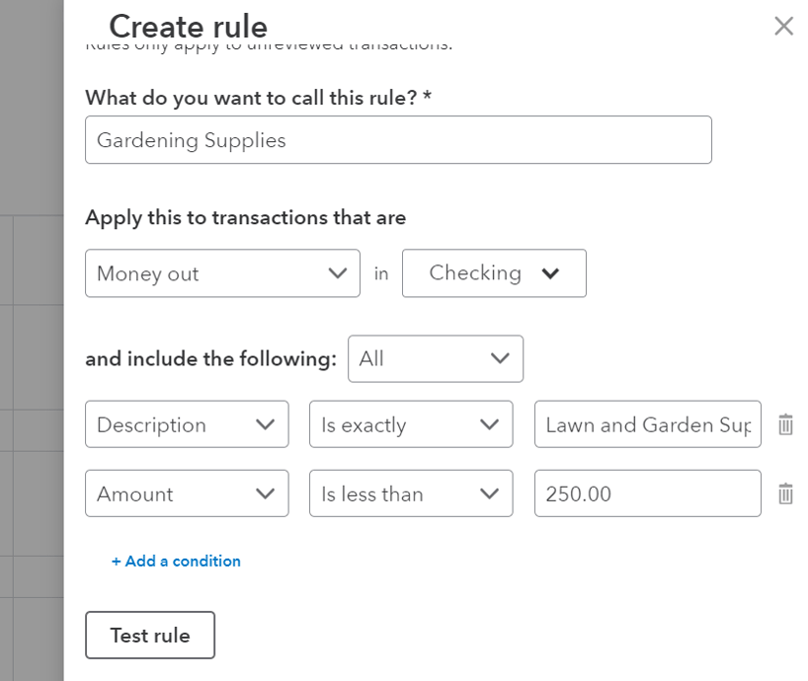Open the Is less than operator dropdown
Viewport: 808px width, 681px height.
click(x=410, y=493)
